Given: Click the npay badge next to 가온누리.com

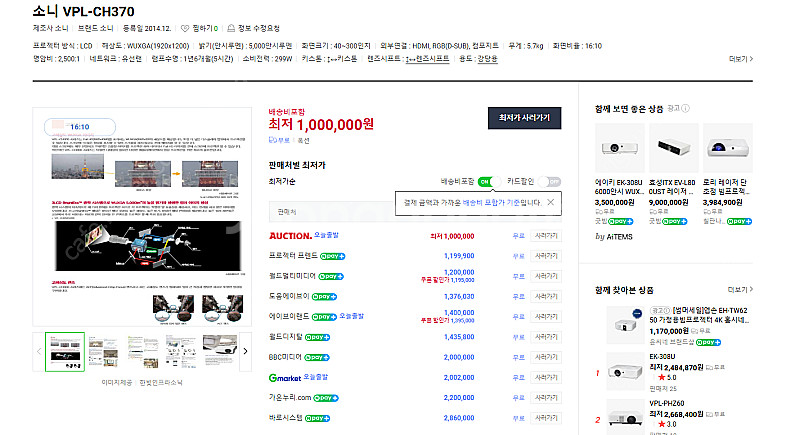Looking at the screenshot, I should (326, 398).
